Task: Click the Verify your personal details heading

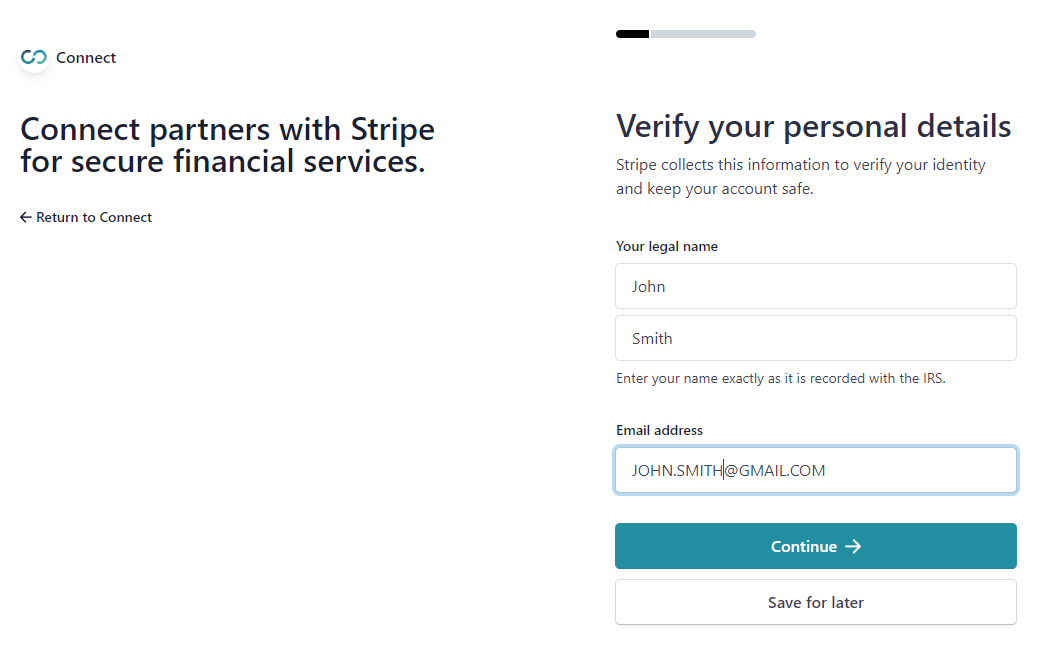Action: 813,127
